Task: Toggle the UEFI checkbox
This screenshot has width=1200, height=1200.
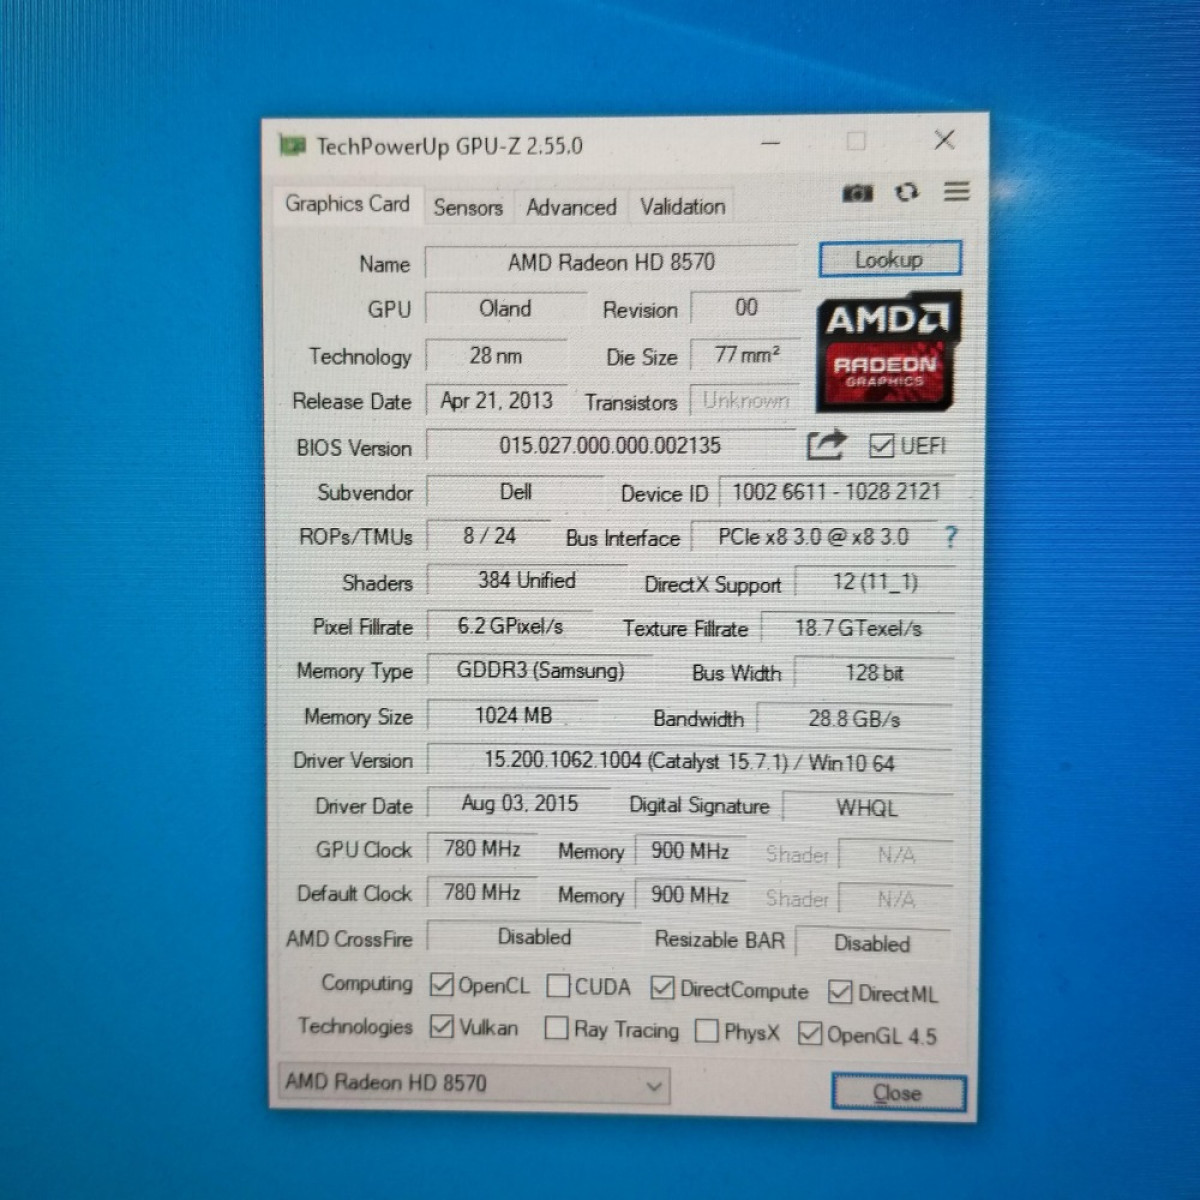Action: [881, 446]
